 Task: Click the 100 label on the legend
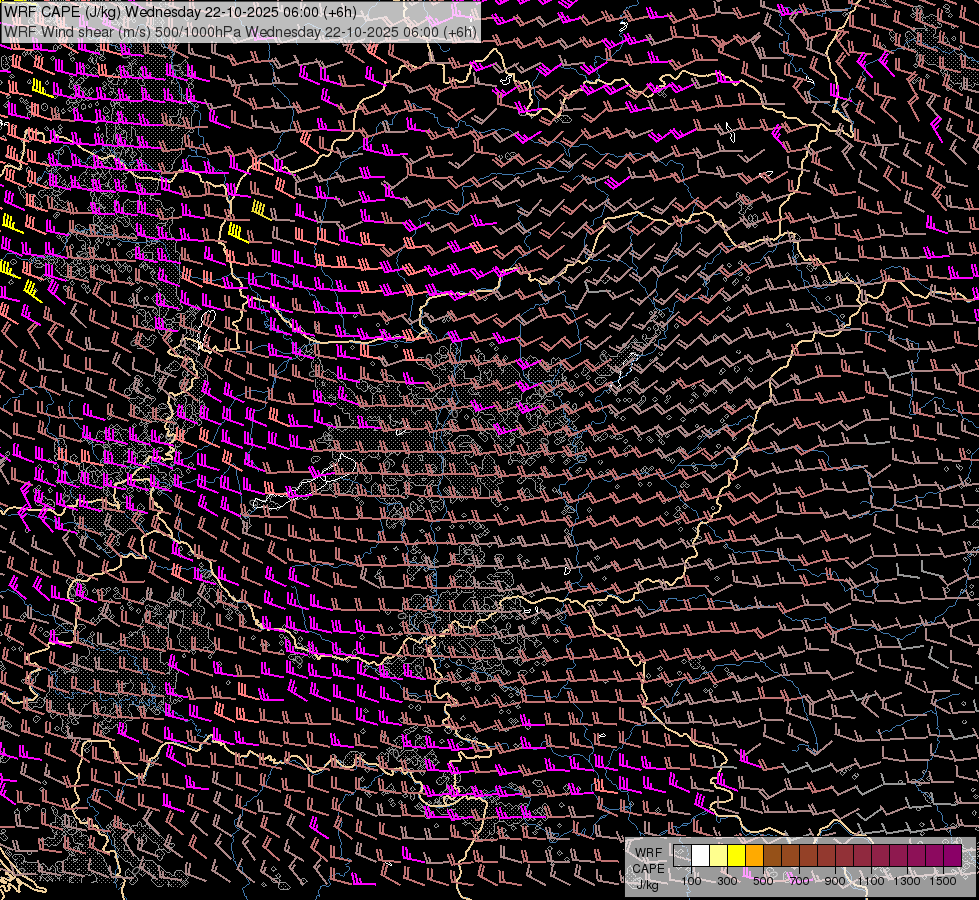691,881
